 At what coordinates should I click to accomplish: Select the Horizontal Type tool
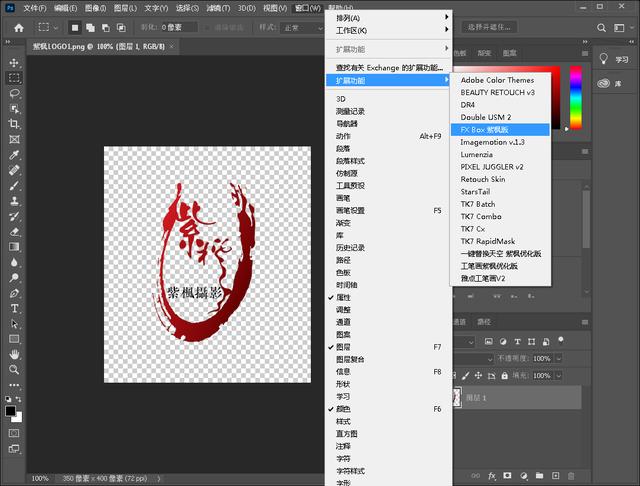tap(14, 308)
